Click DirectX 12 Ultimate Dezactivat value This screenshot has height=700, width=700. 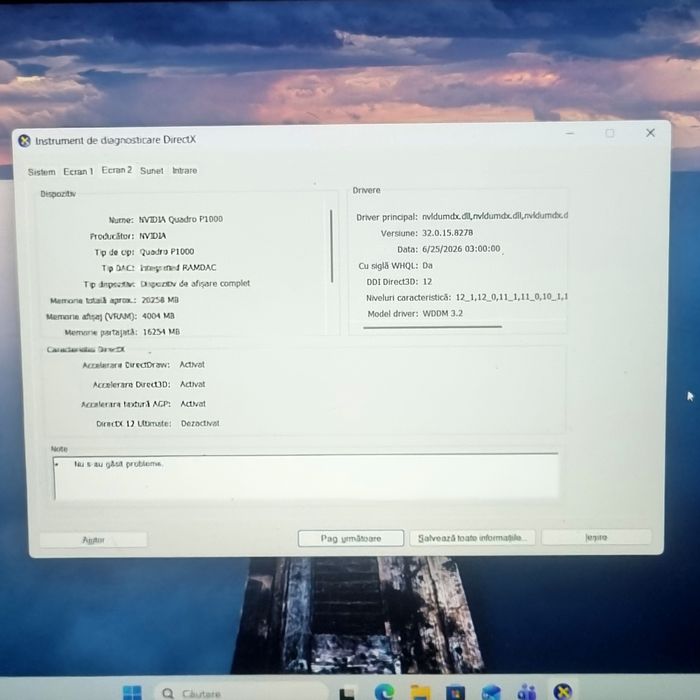[200, 423]
